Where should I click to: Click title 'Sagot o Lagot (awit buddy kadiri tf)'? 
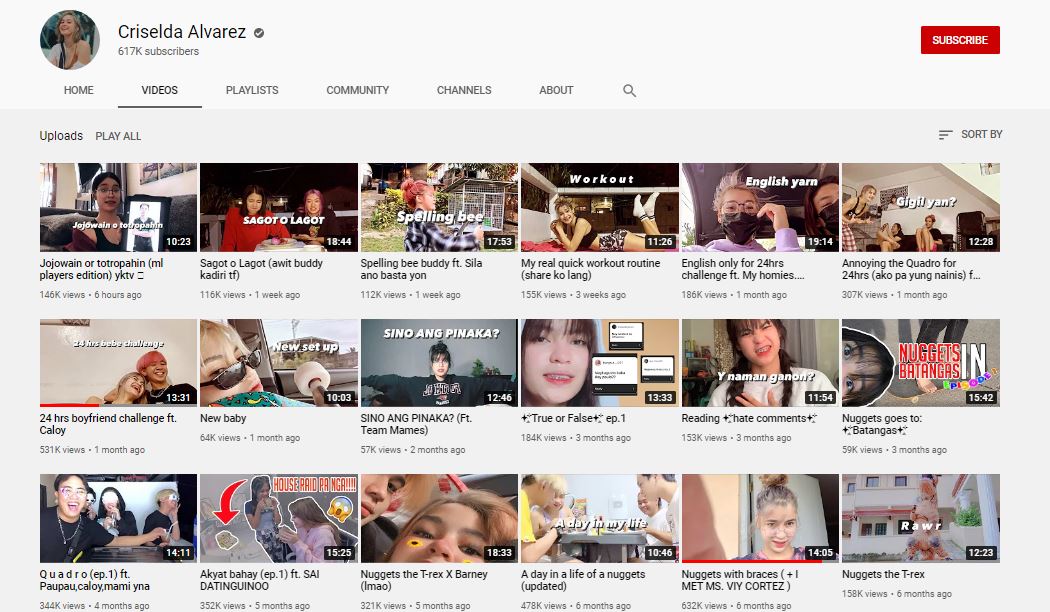[261, 269]
